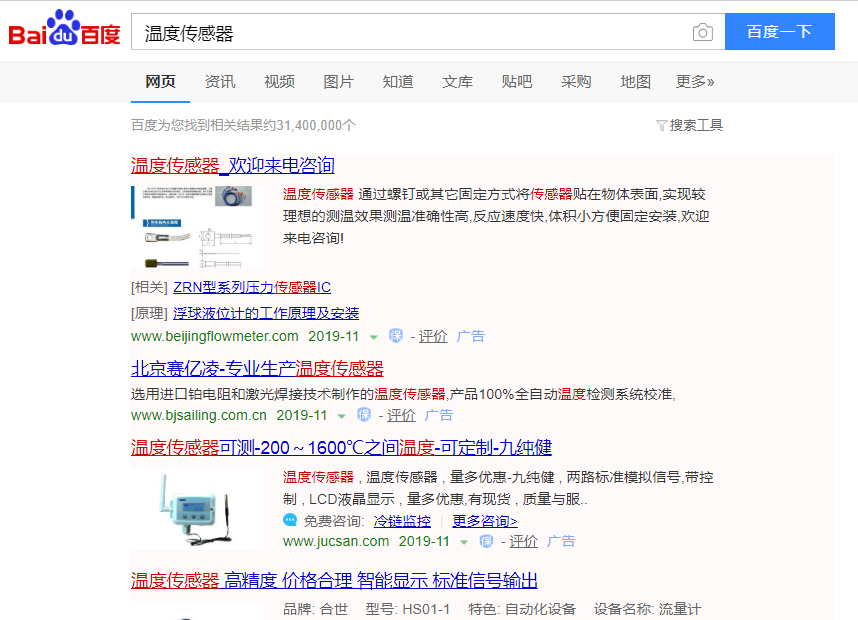Click the 百度一下 search button

[x=780, y=32]
